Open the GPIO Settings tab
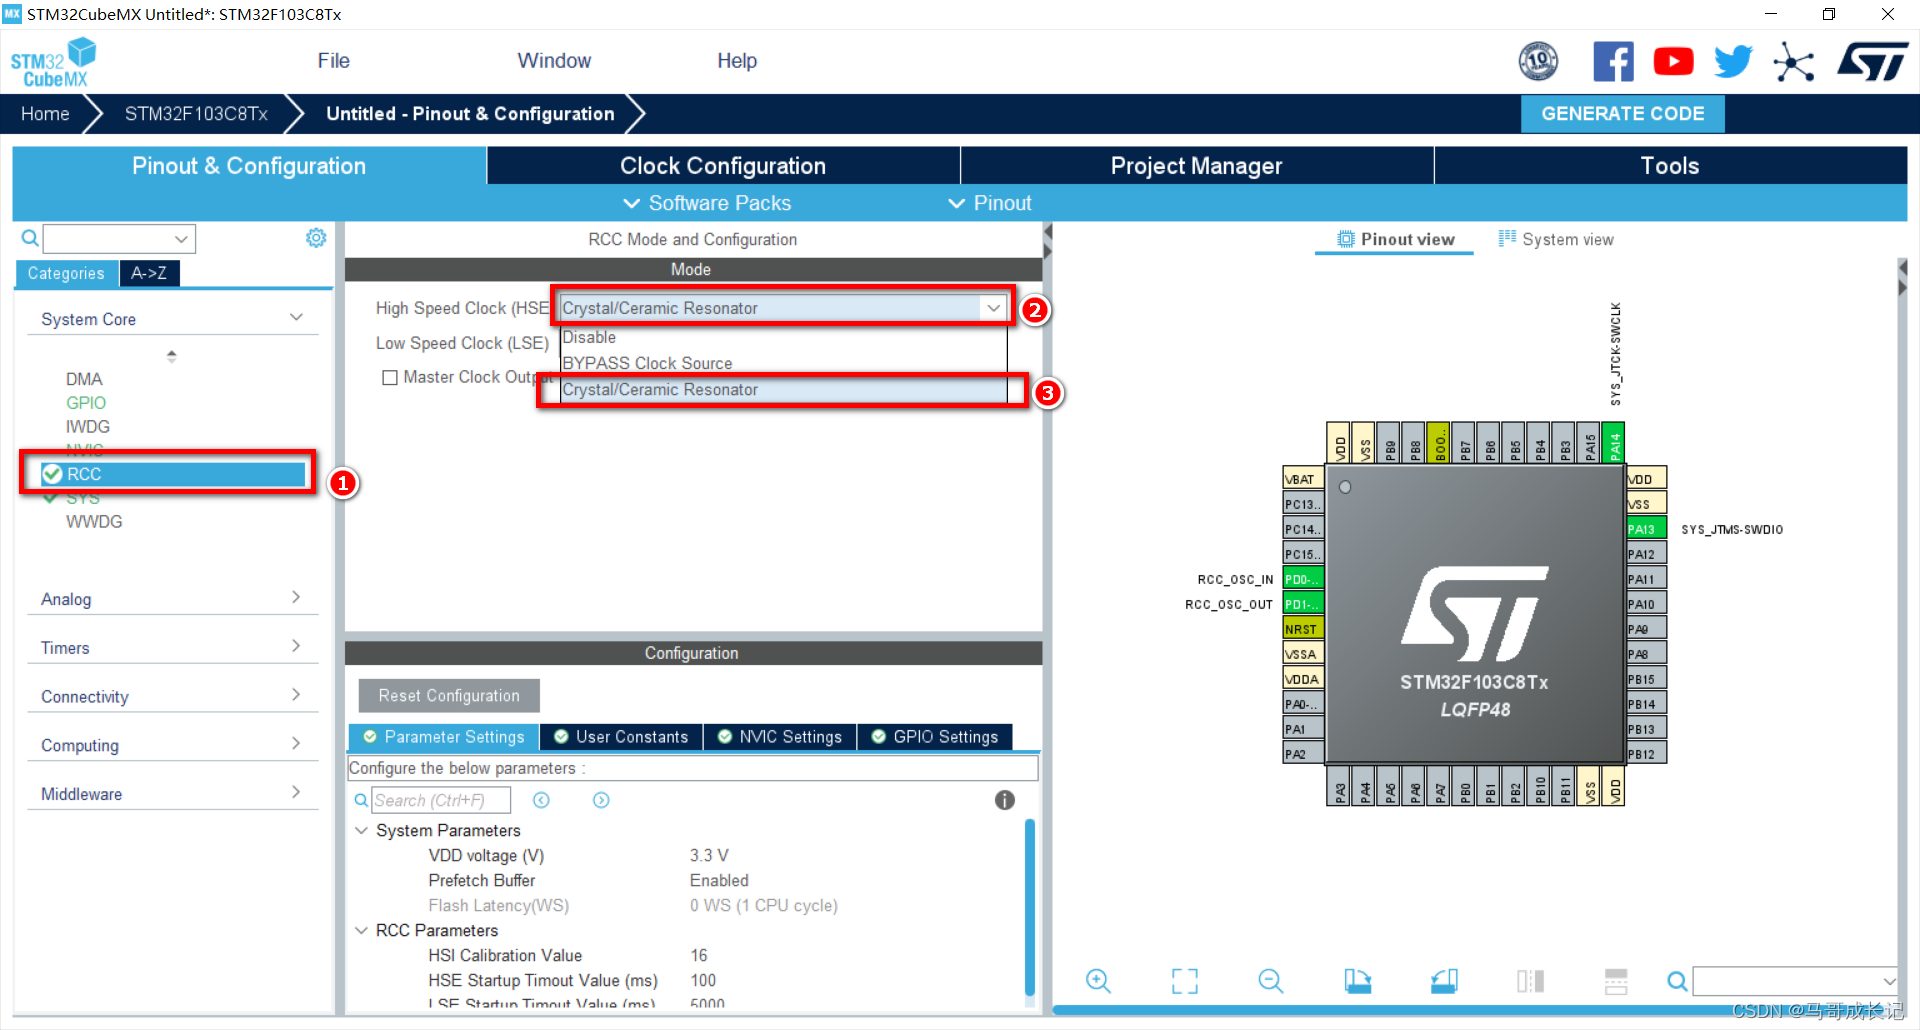The width and height of the screenshot is (1920, 1030). [x=935, y=737]
